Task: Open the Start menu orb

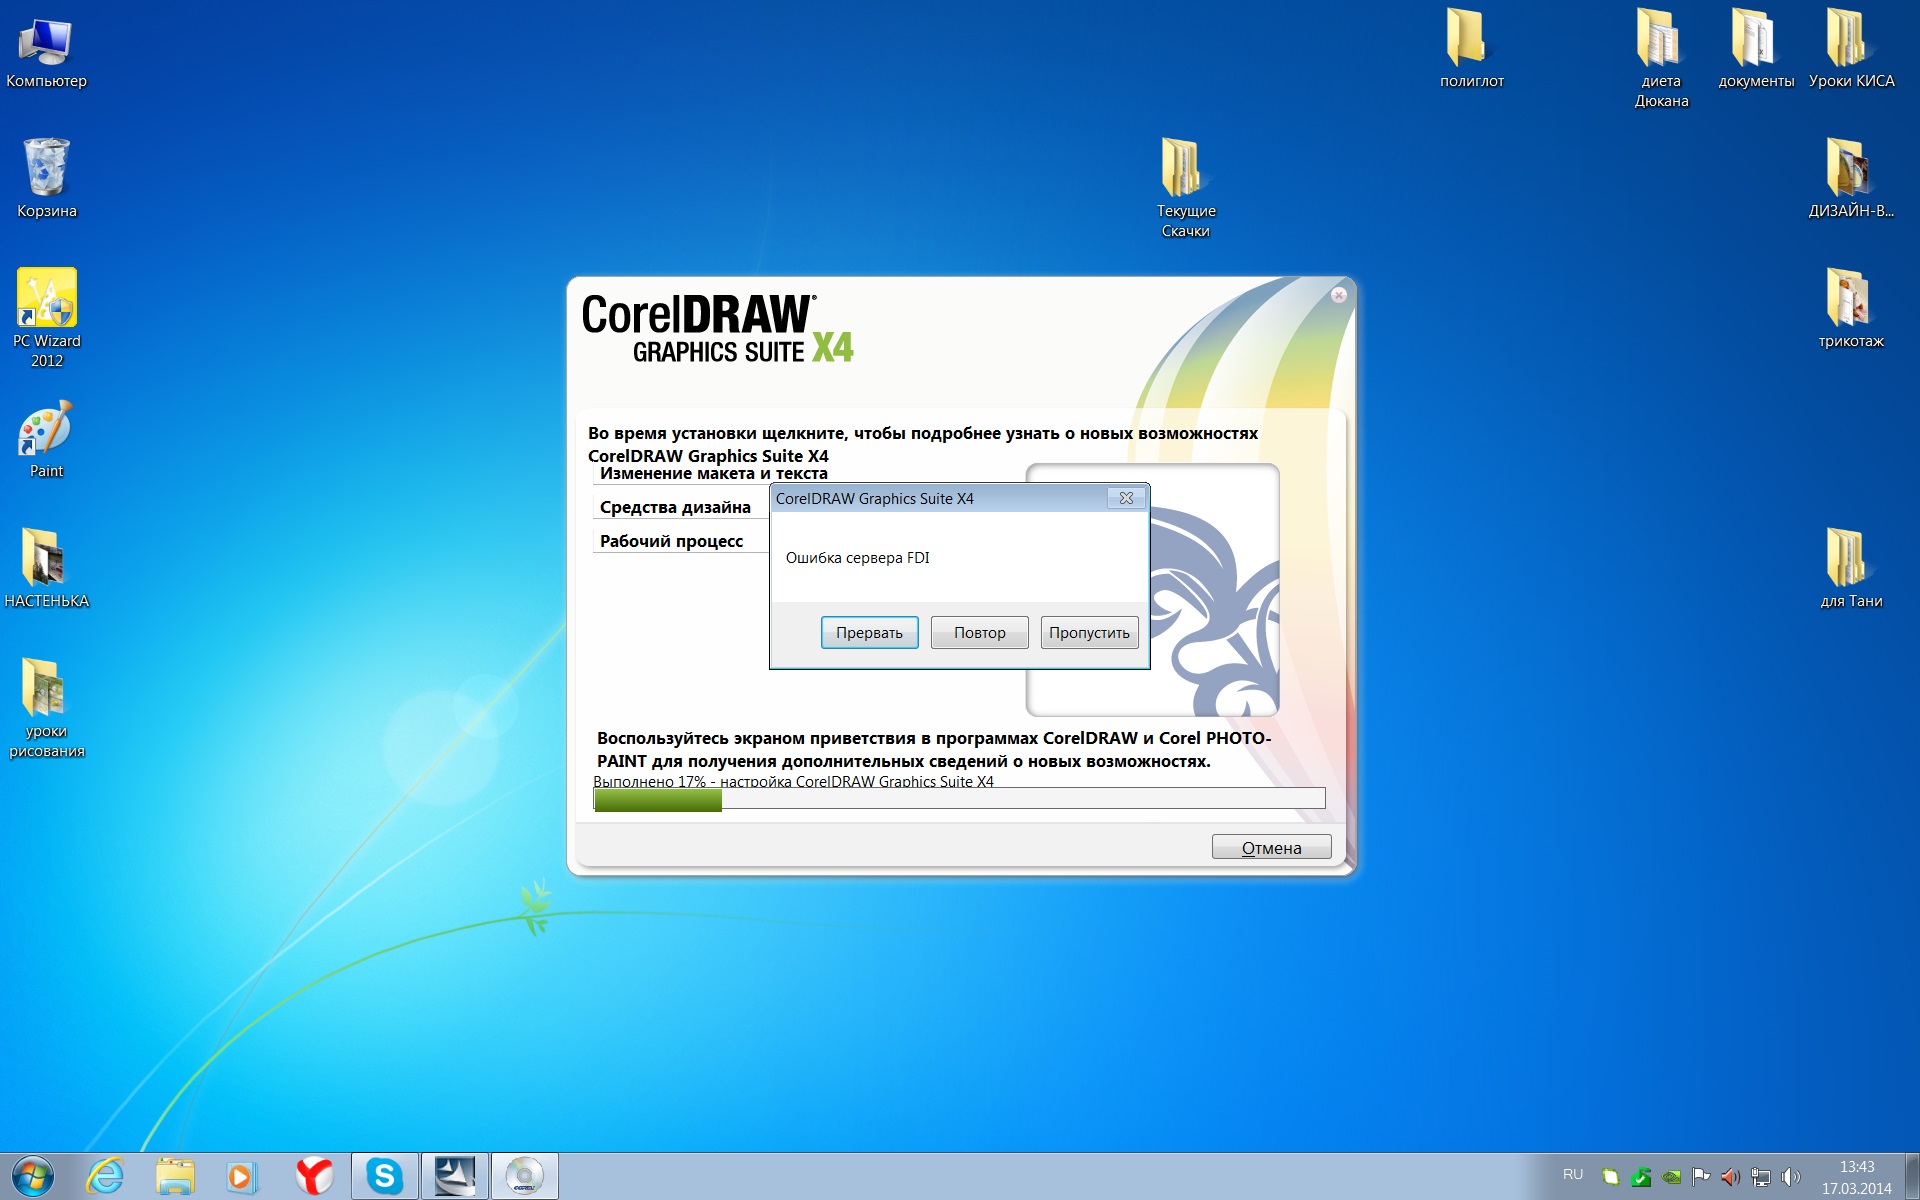Action: 33,1176
